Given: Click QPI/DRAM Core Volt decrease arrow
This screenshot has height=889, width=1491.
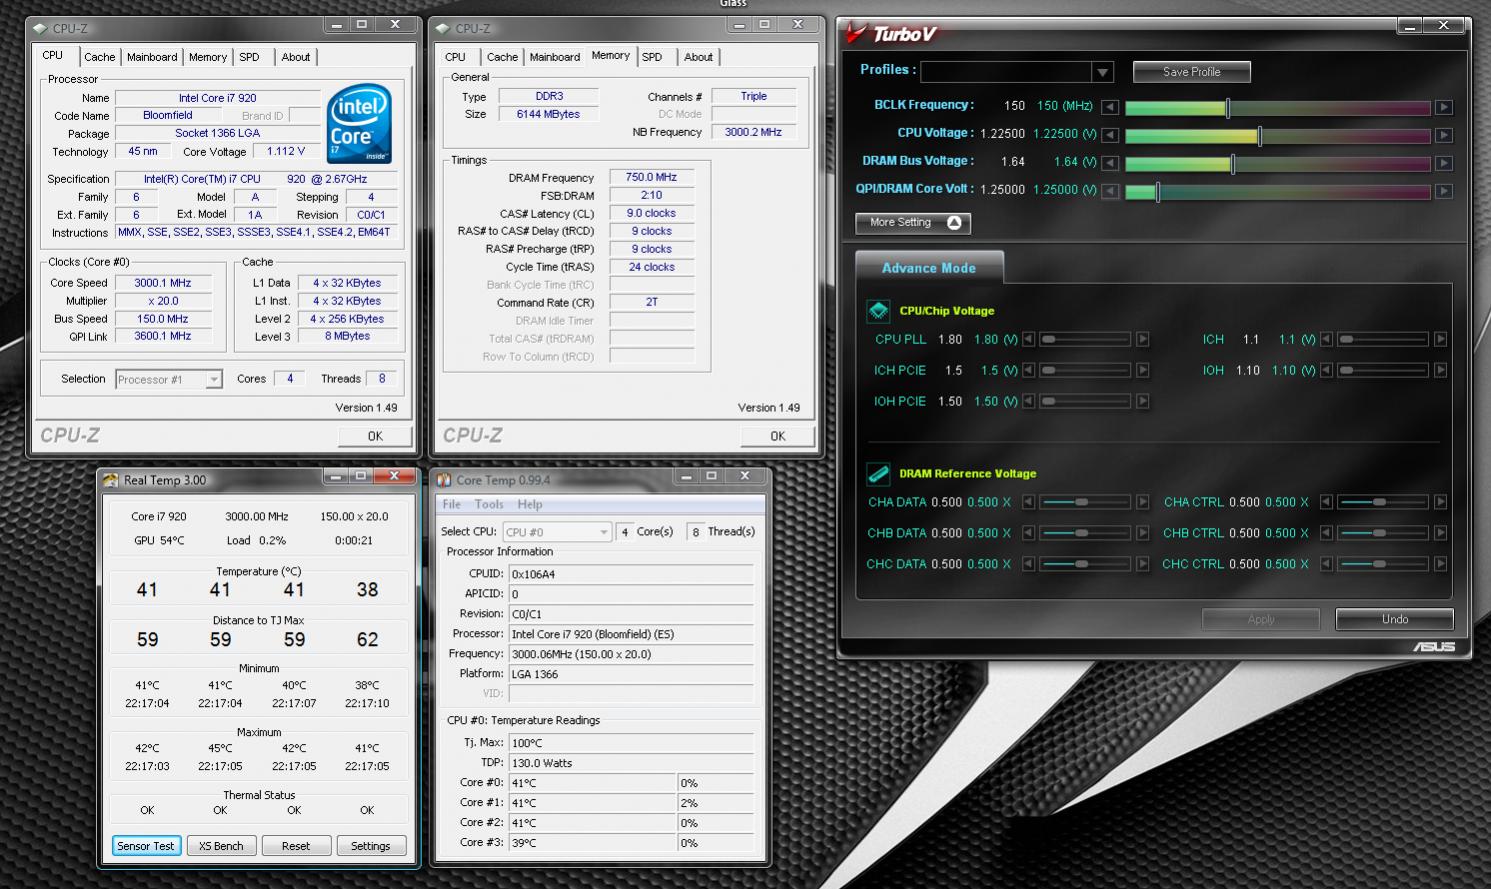Looking at the screenshot, I should click(x=1110, y=191).
